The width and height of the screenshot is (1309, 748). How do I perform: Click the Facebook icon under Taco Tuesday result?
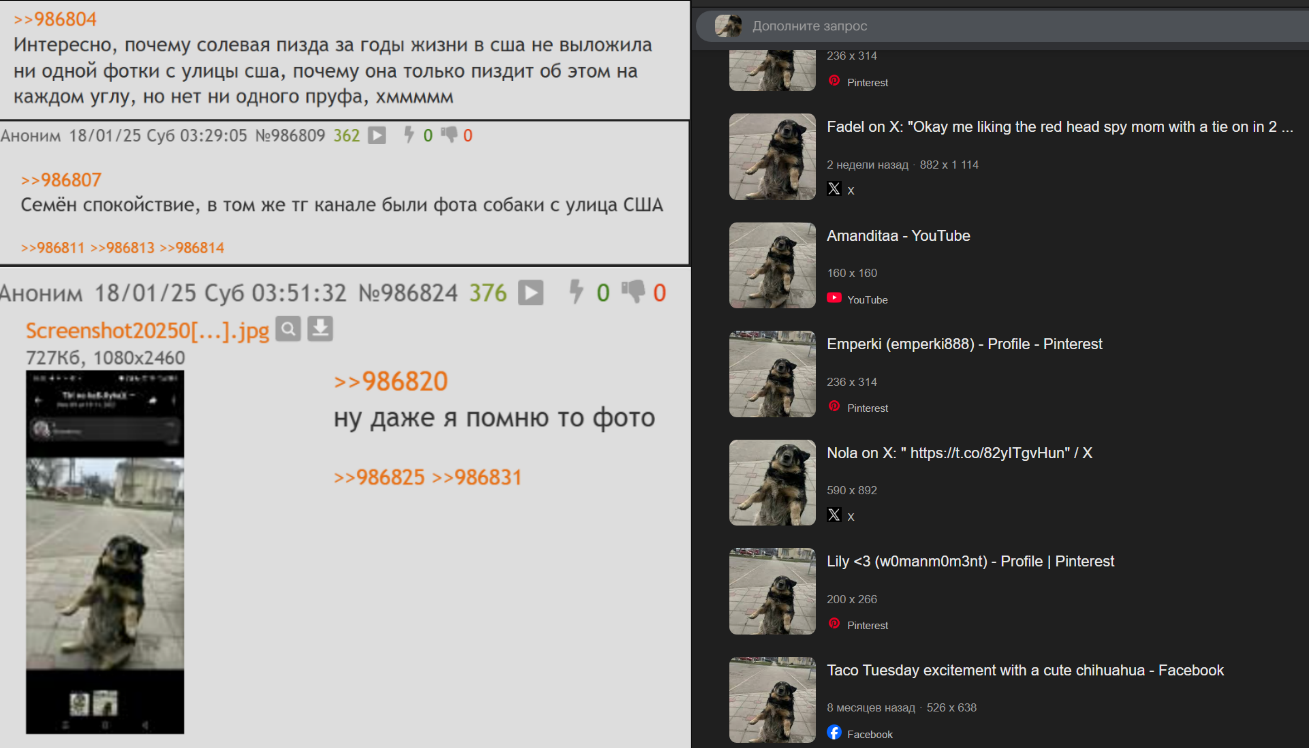834,733
